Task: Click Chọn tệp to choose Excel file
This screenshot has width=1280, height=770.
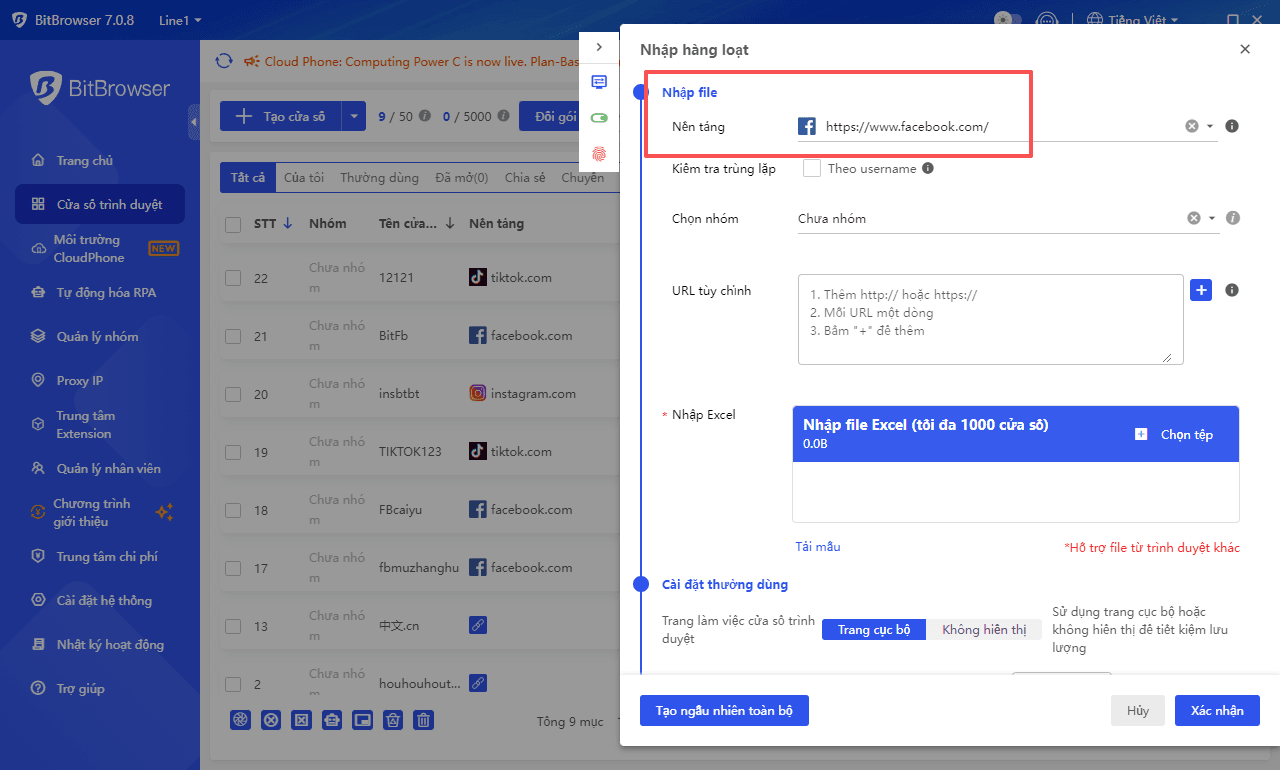Action: 1174,434
